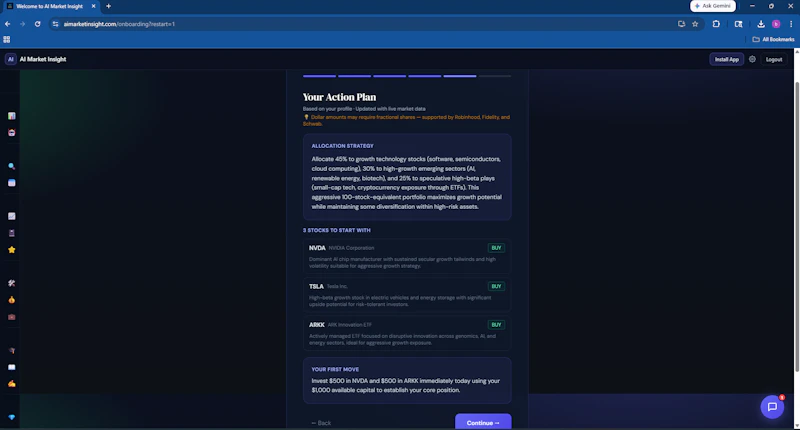800x430 pixels.
Task: Select the NVDA ticker text
Action: coord(317,248)
